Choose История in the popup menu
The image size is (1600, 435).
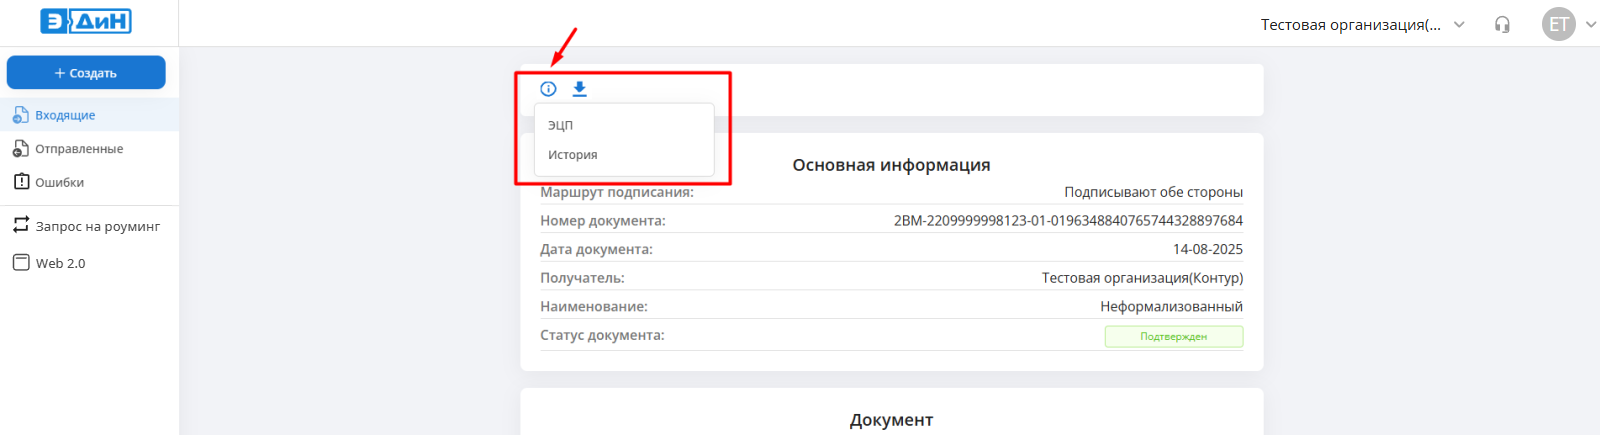tap(573, 155)
